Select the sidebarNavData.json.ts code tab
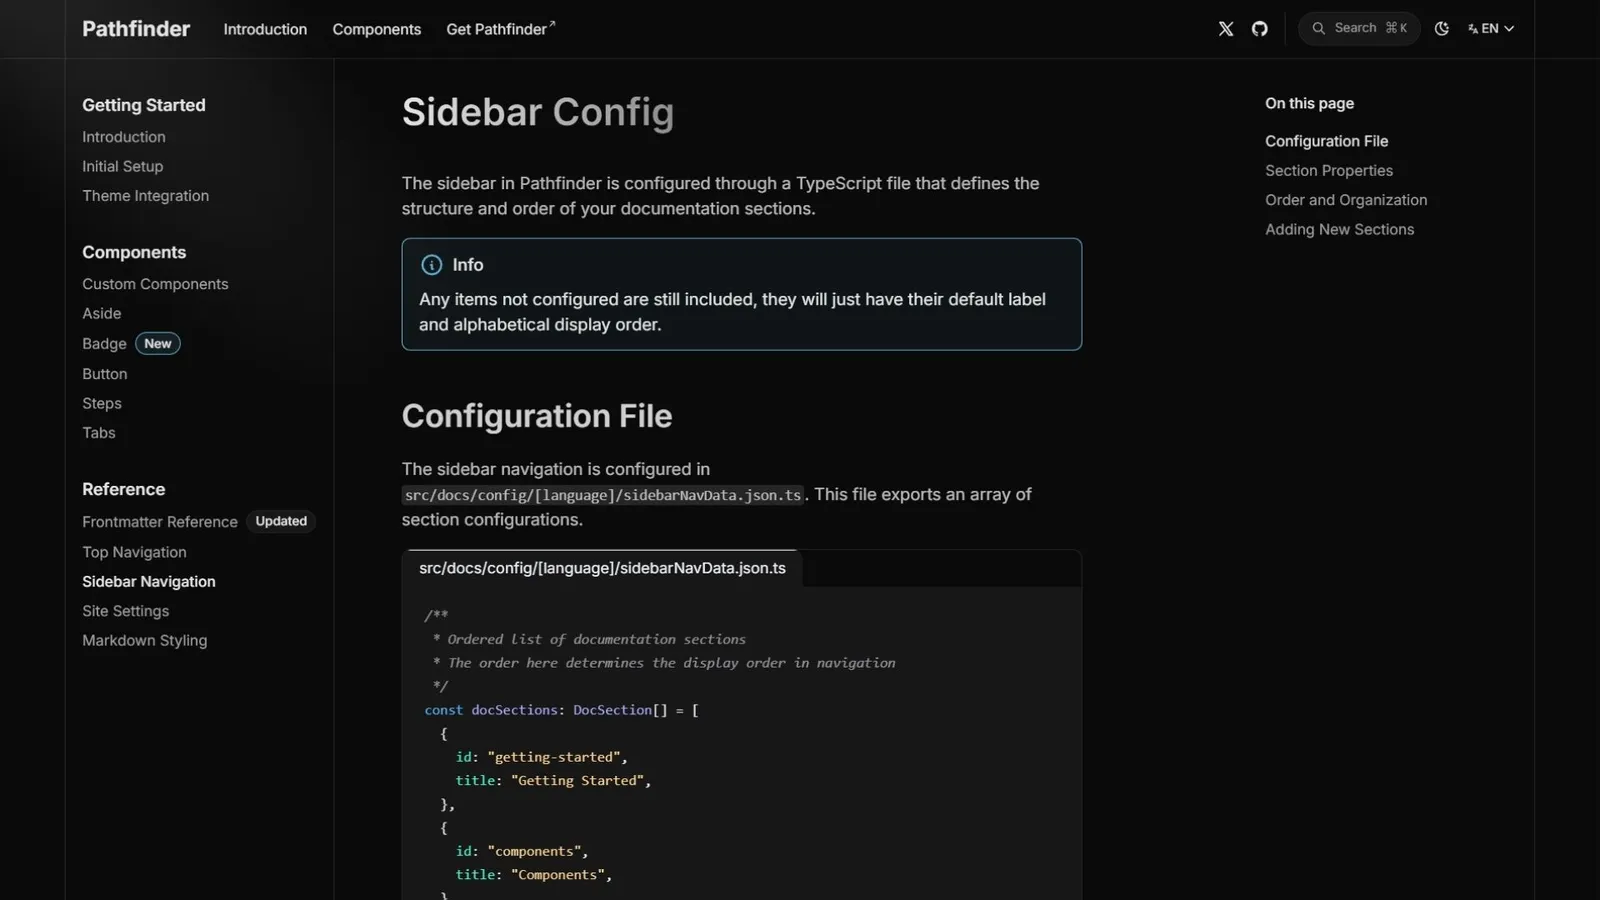1600x900 pixels. point(602,568)
